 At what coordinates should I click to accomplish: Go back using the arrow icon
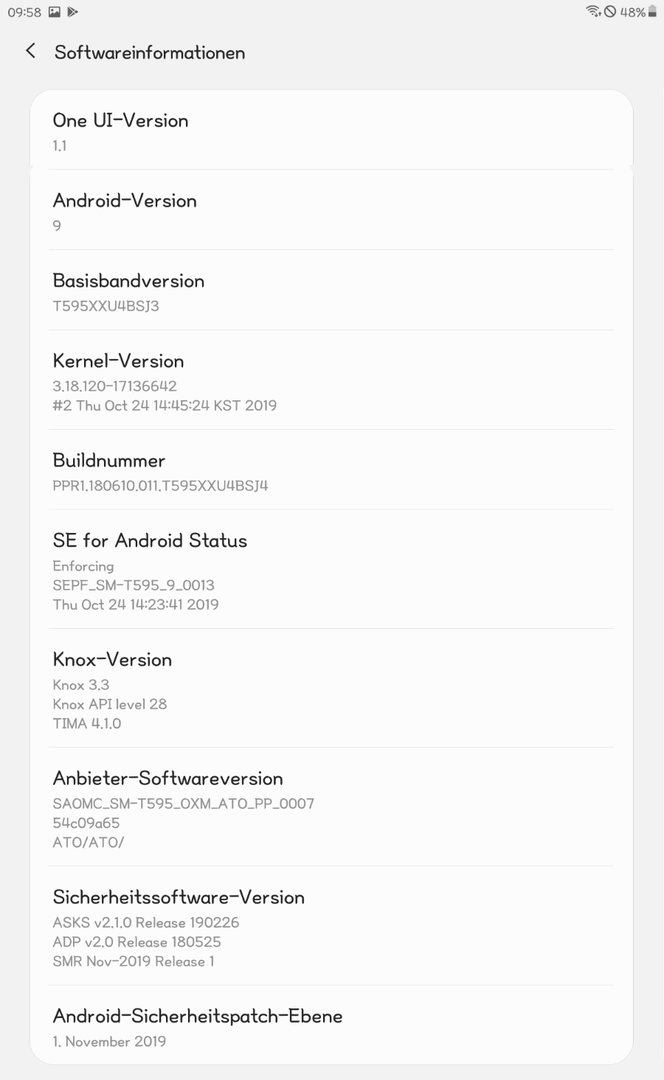click(x=30, y=51)
